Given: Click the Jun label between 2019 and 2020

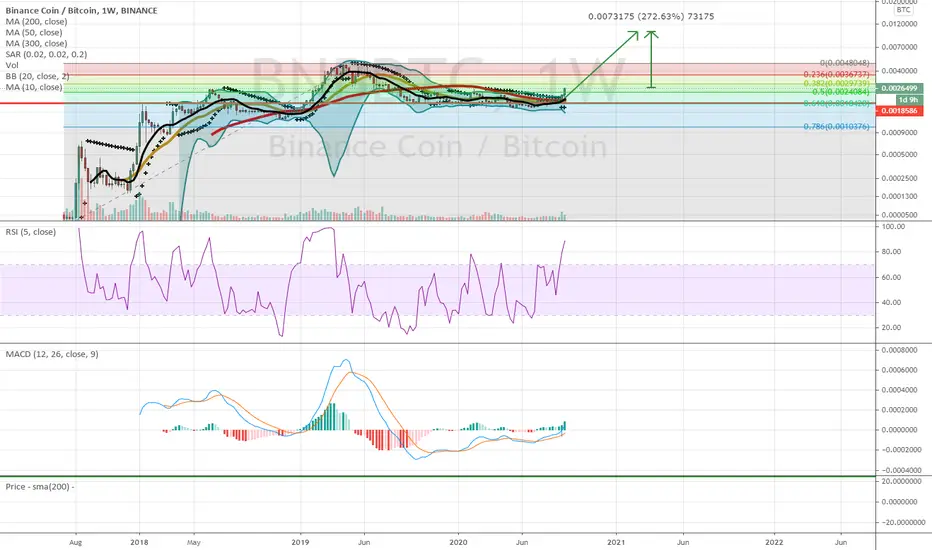Looking at the screenshot, I should 364,542.
